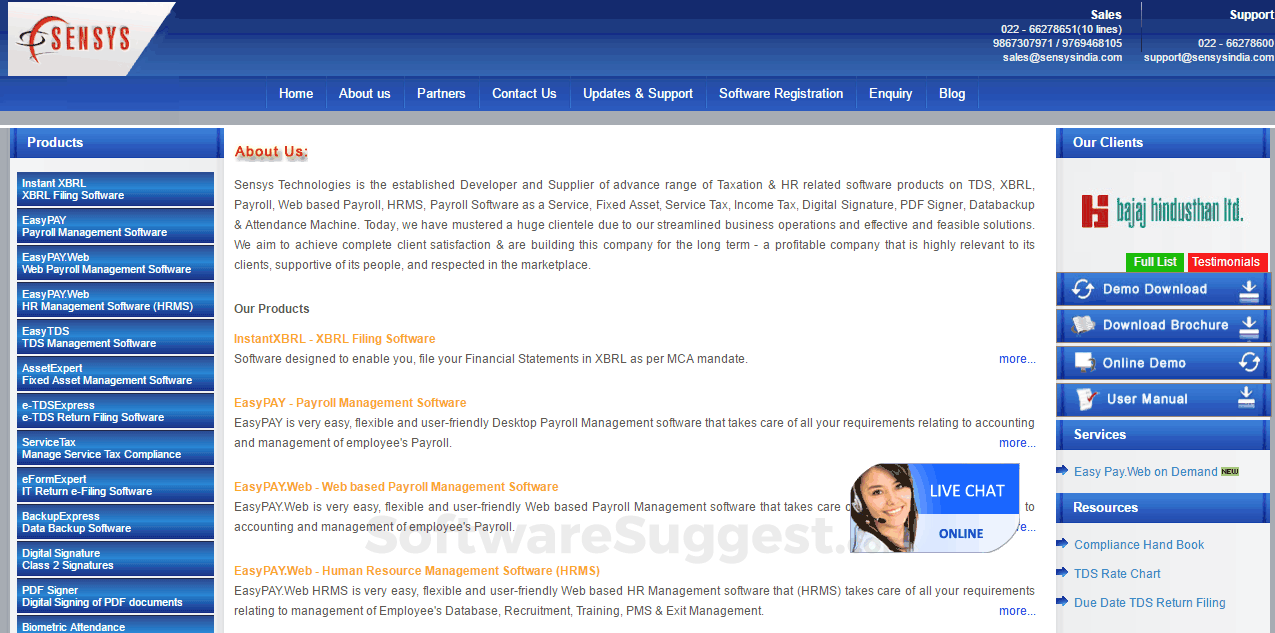Select EasyTDS TDS Management Software product

[115, 337]
